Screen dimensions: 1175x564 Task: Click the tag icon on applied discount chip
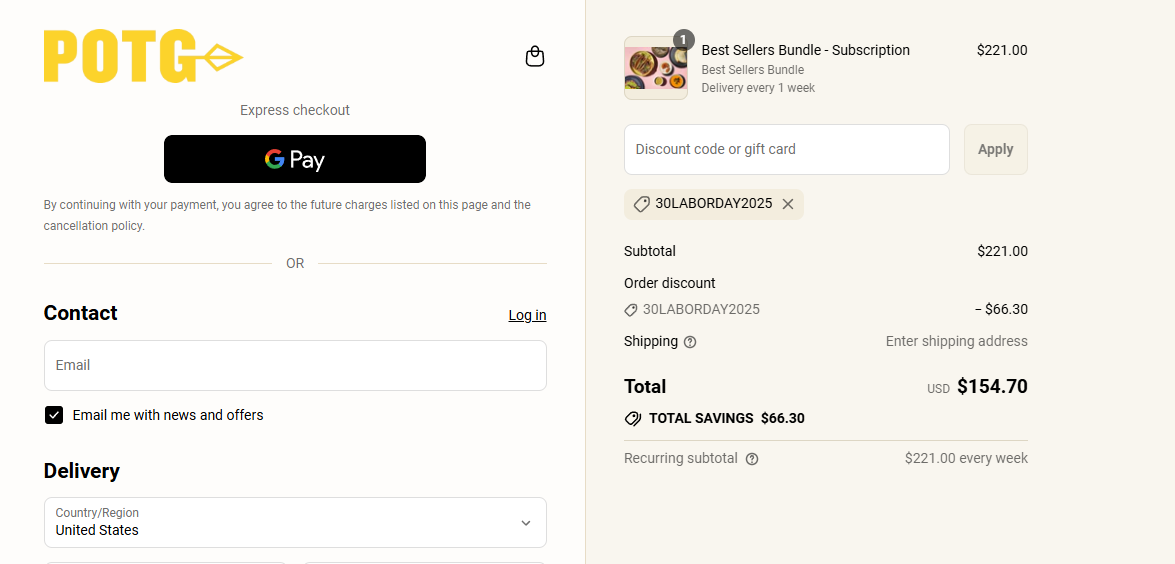pyautogui.click(x=642, y=204)
